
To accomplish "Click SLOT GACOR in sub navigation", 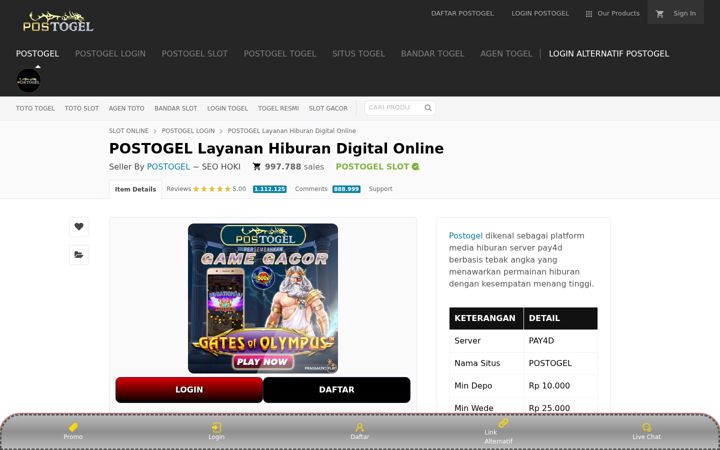I will (328, 108).
